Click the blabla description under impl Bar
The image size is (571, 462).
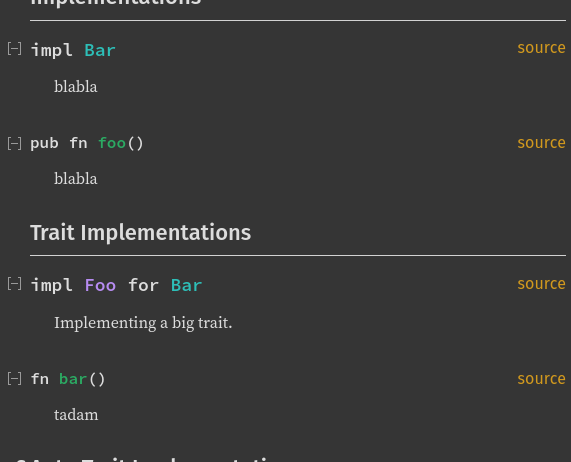tap(76, 87)
